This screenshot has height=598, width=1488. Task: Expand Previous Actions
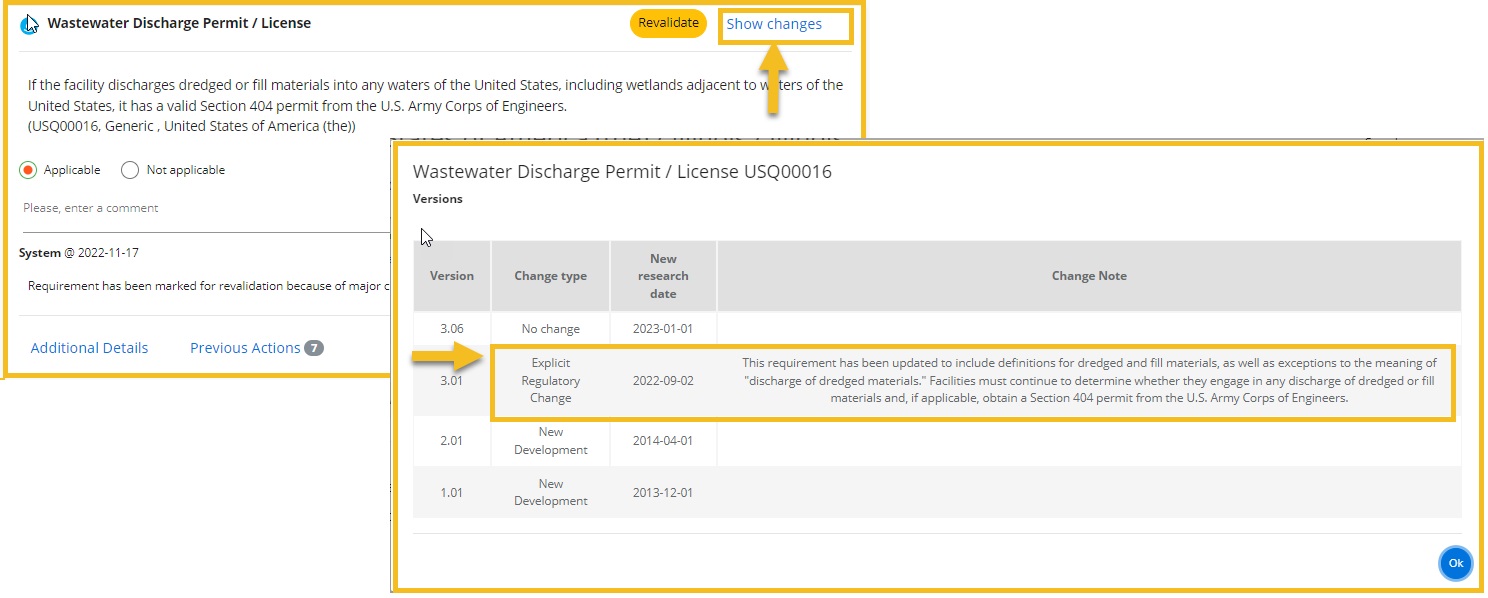pyautogui.click(x=245, y=348)
